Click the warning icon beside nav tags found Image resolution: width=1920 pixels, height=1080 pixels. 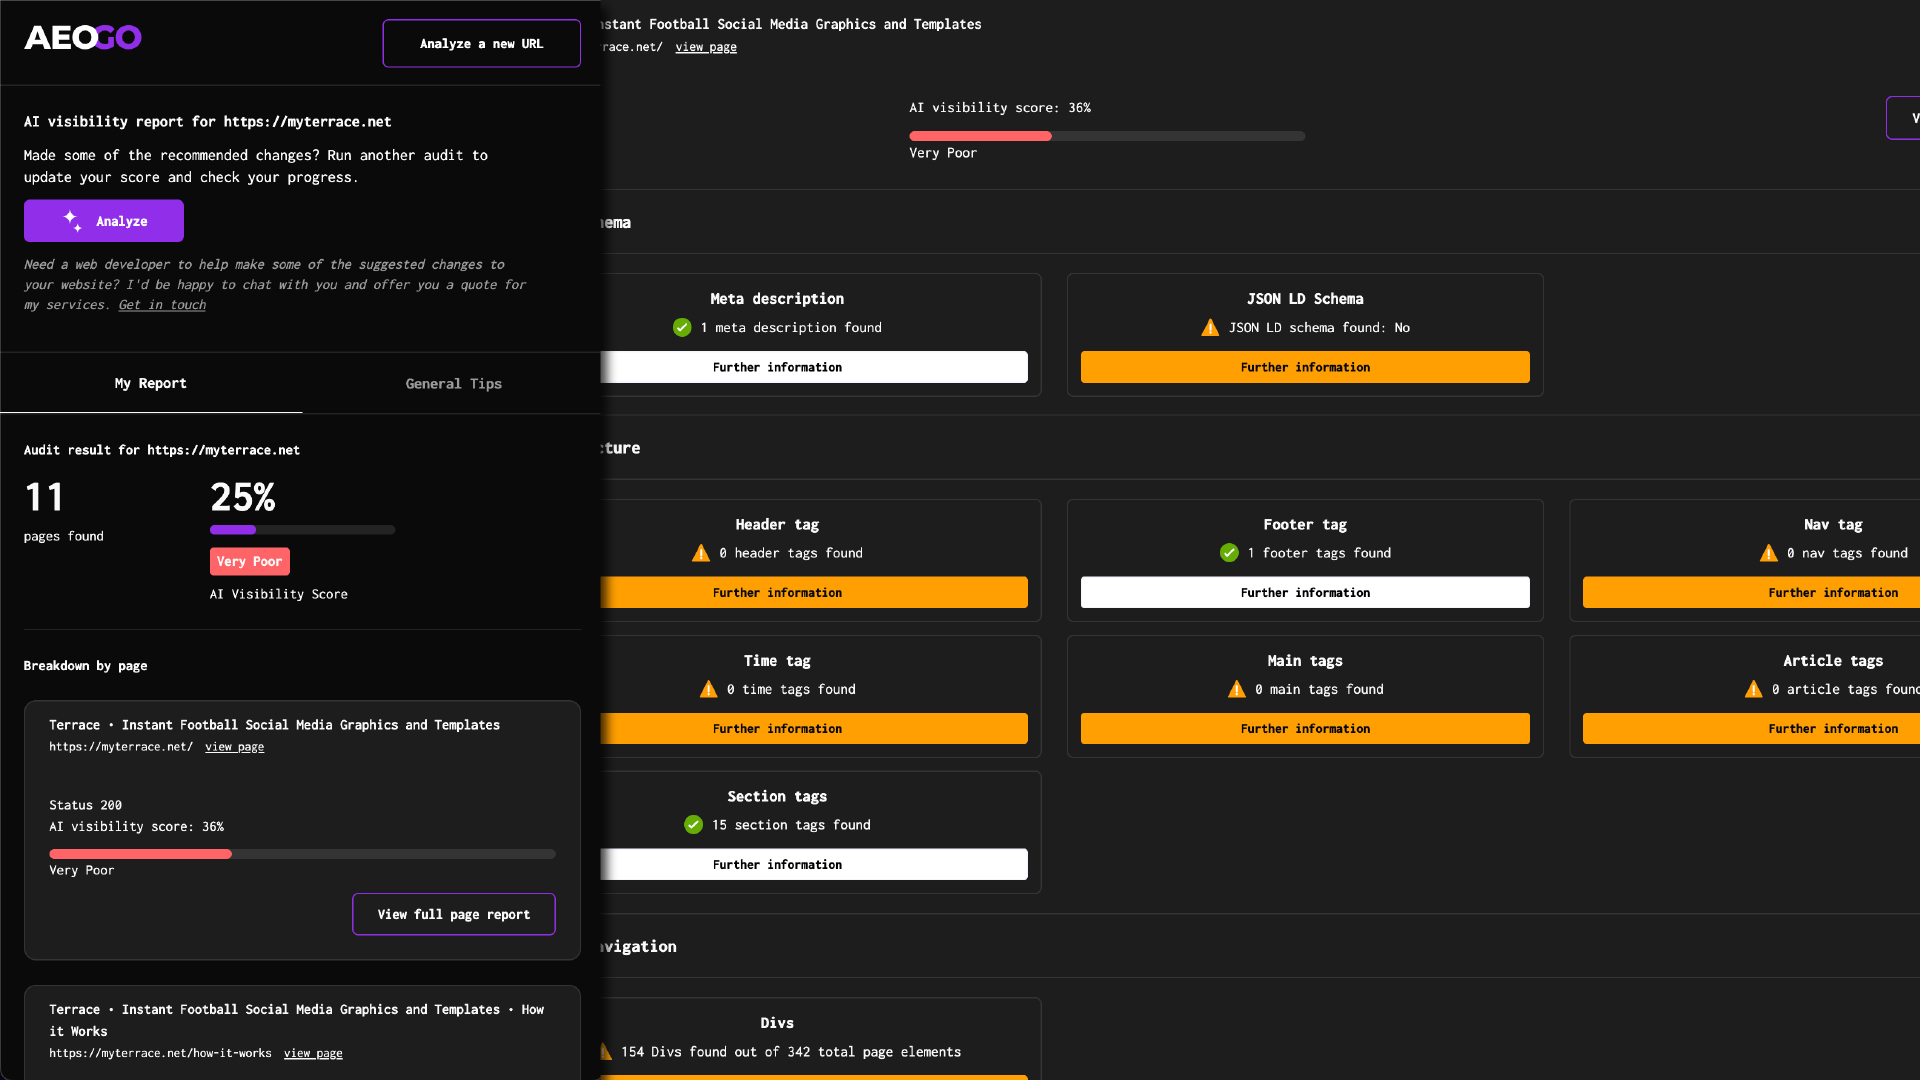coord(1769,553)
